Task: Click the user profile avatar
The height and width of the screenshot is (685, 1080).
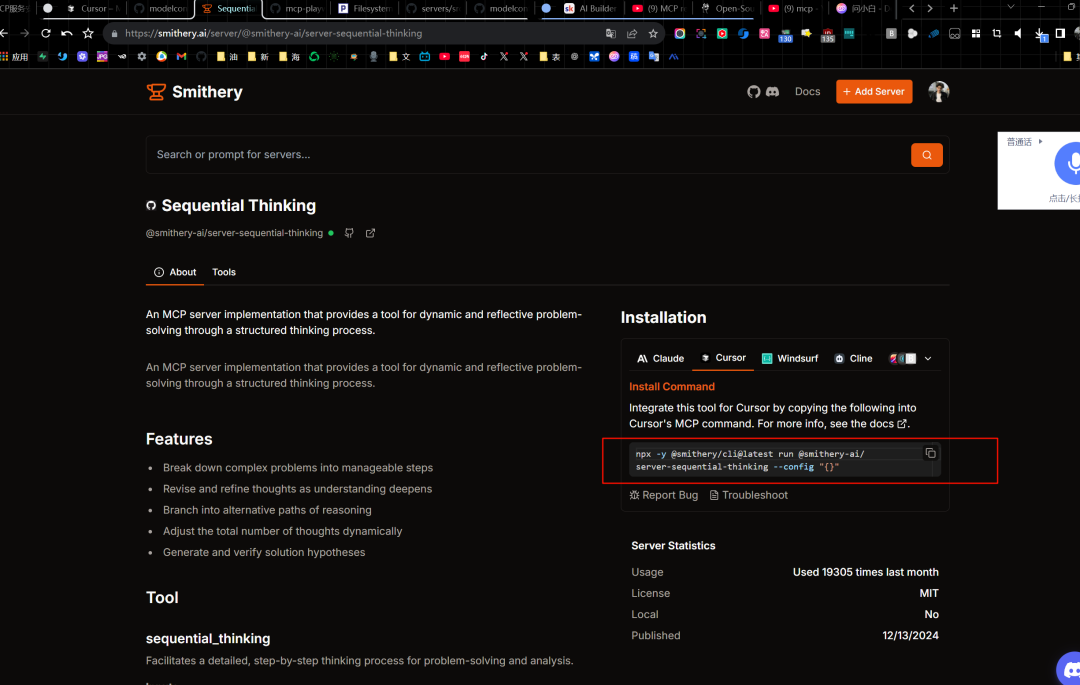Action: click(938, 92)
